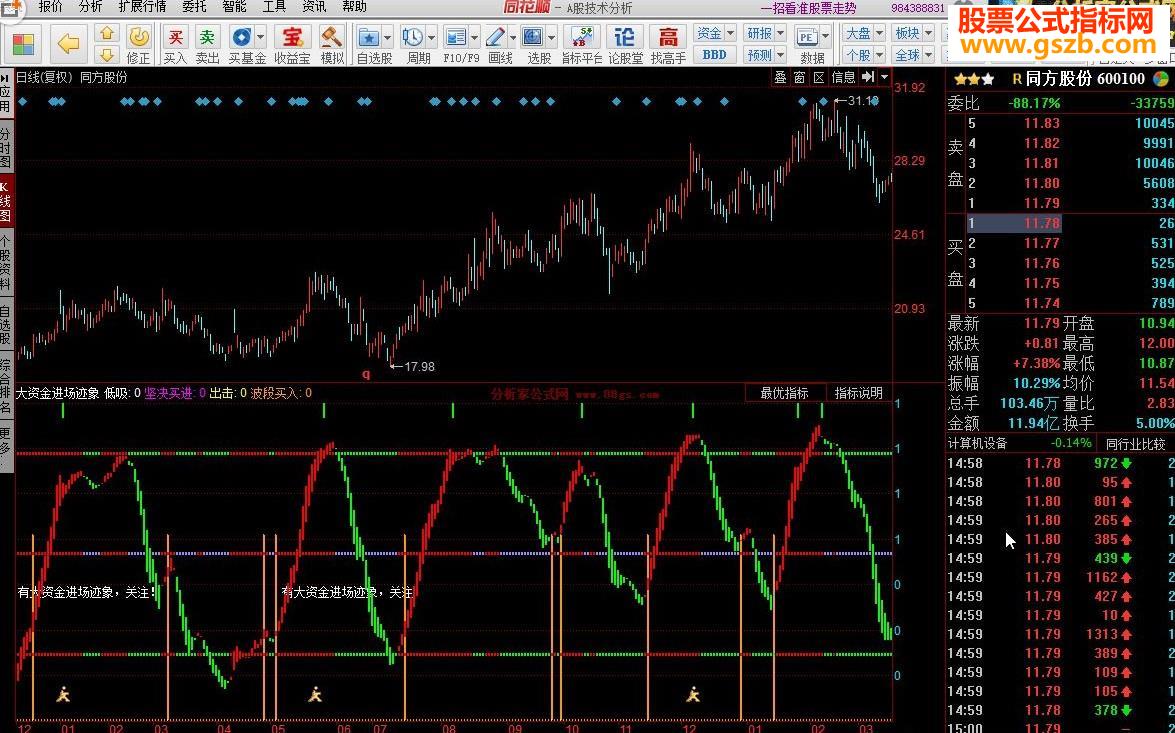
Task: Open the 分析 menu
Action: (90, 7)
